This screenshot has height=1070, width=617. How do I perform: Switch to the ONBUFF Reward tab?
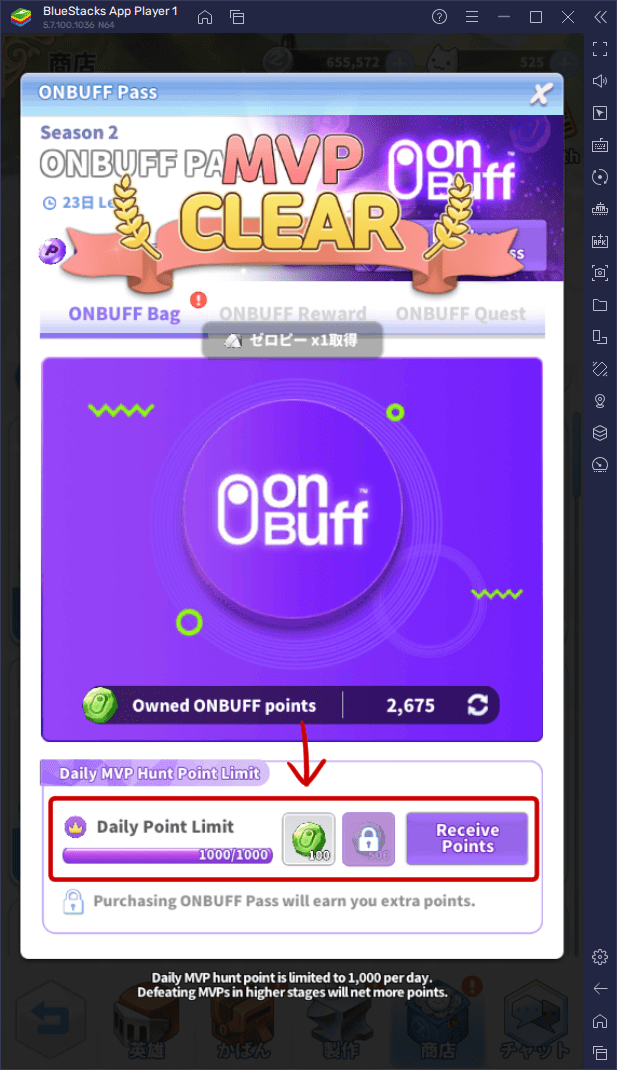coord(293,314)
